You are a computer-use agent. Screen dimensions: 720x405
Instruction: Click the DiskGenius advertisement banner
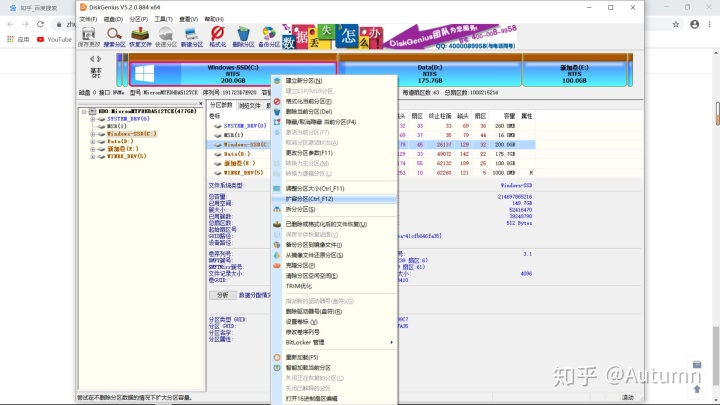point(399,37)
